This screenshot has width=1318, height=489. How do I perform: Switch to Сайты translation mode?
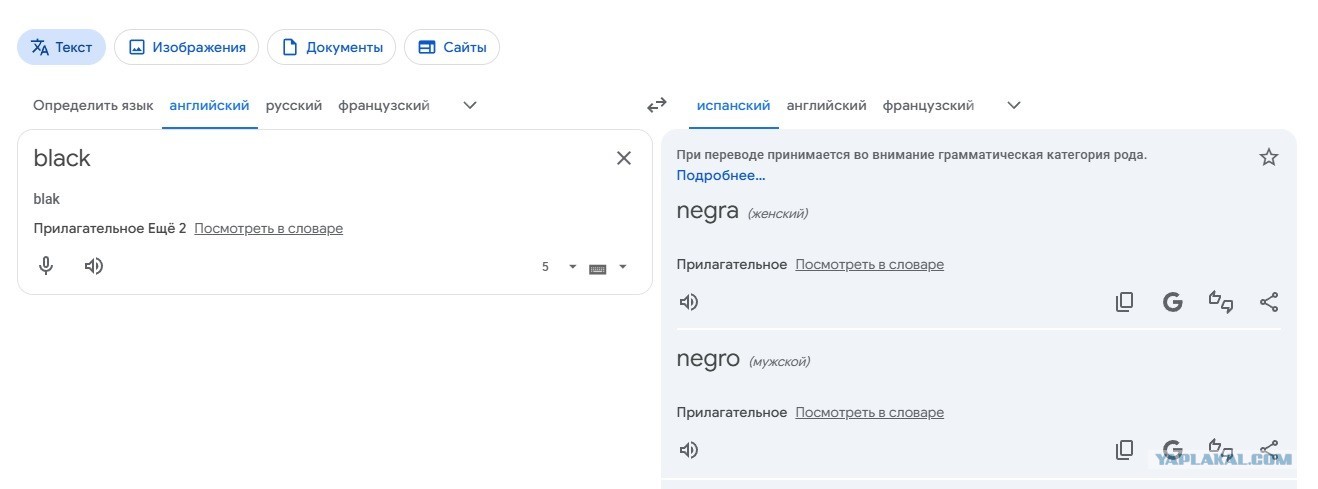click(x=452, y=47)
